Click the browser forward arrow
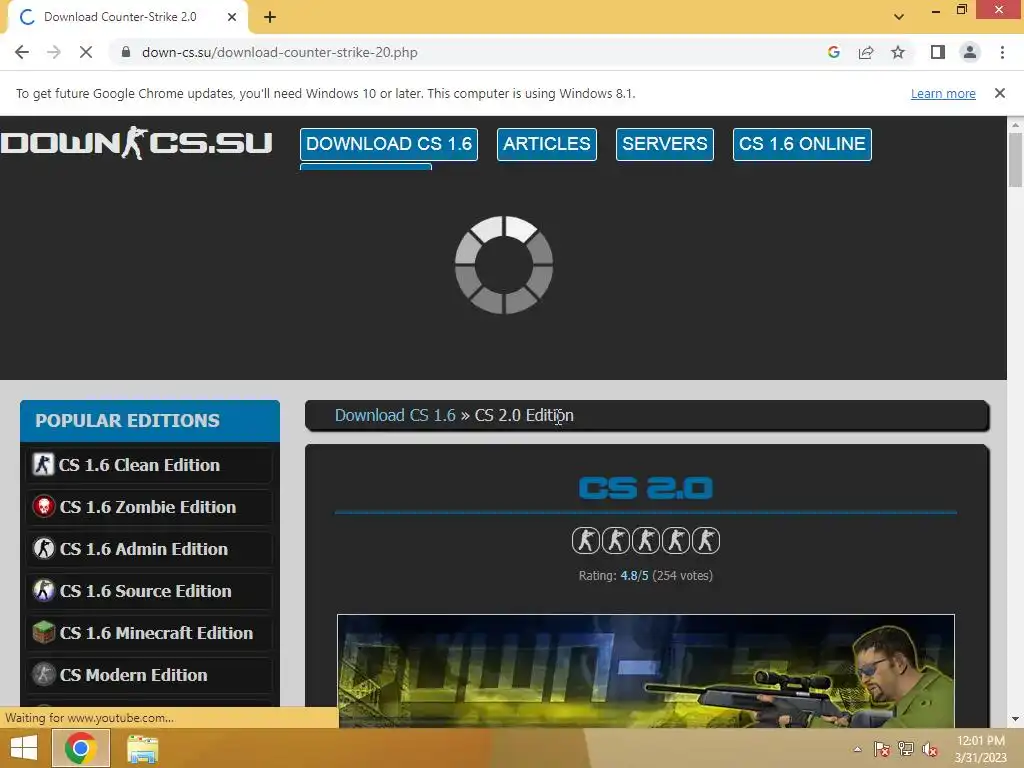This screenshot has width=1024, height=768. click(54, 52)
